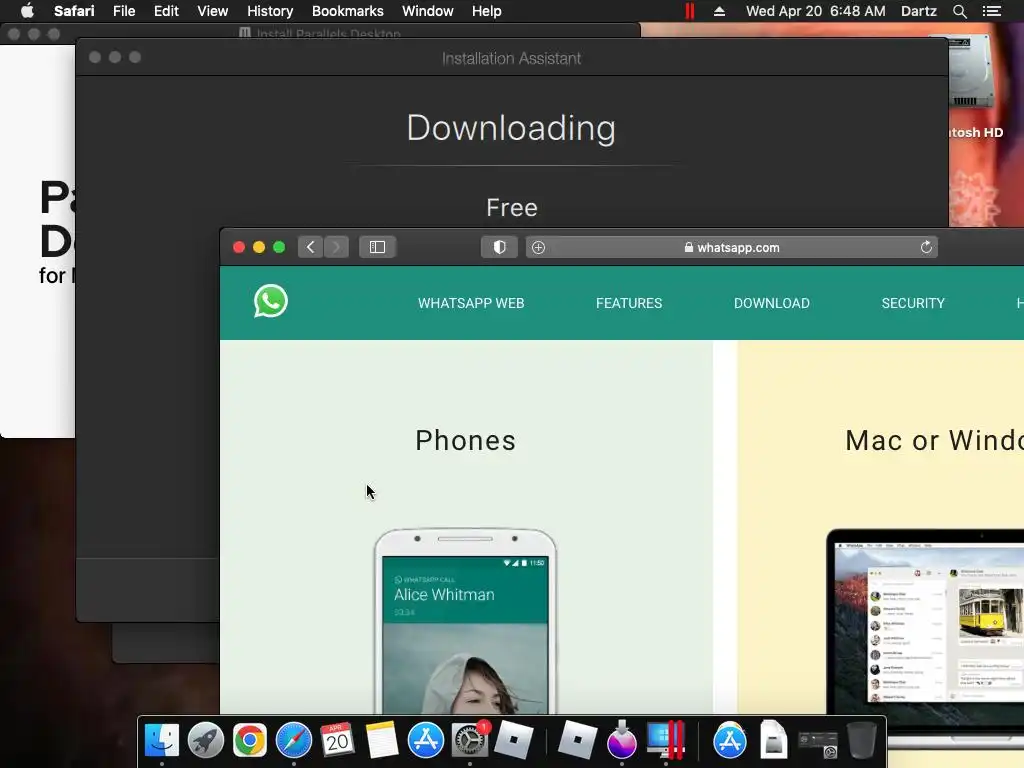Click the Installation Assistant title bar
This screenshot has width=1024, height=768.
pyautogui.click(x=511, y=58)
